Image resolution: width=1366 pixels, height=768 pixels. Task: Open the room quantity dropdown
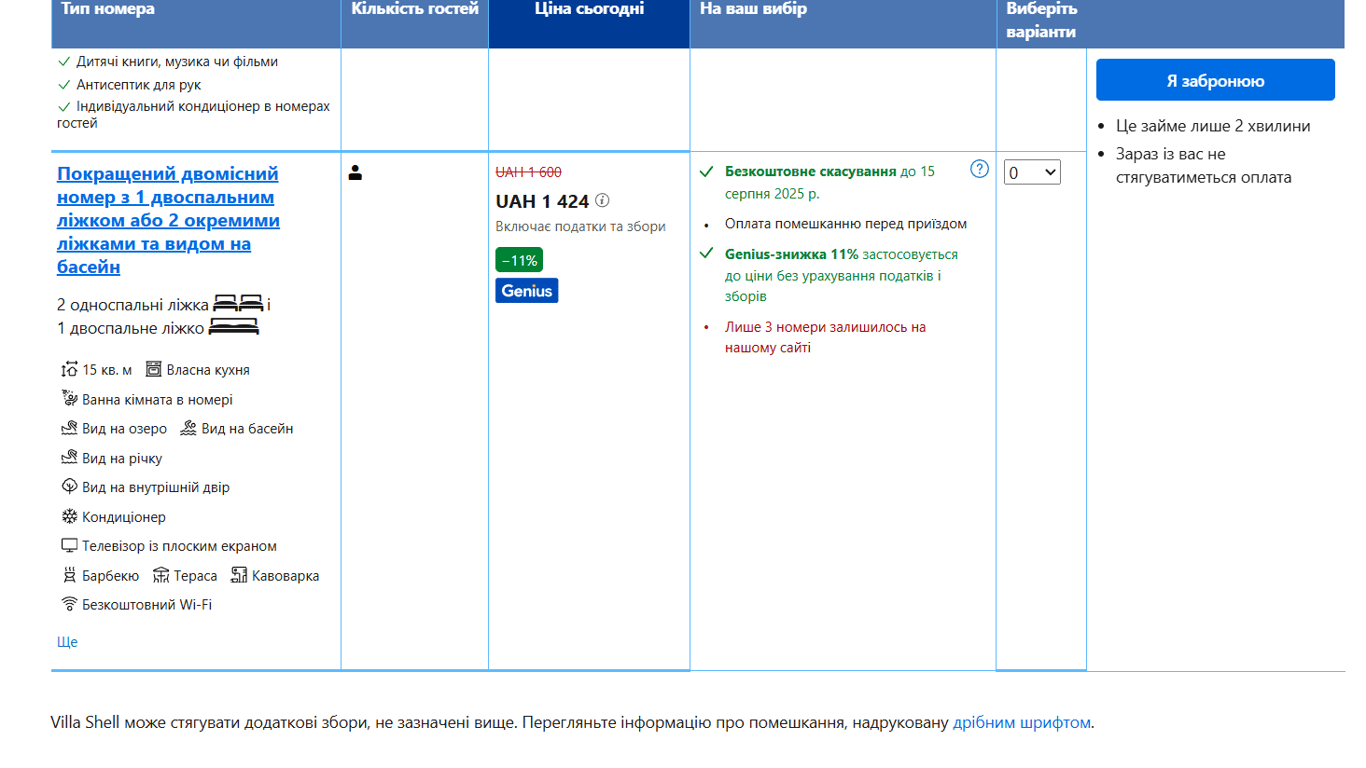(1031, 172)
